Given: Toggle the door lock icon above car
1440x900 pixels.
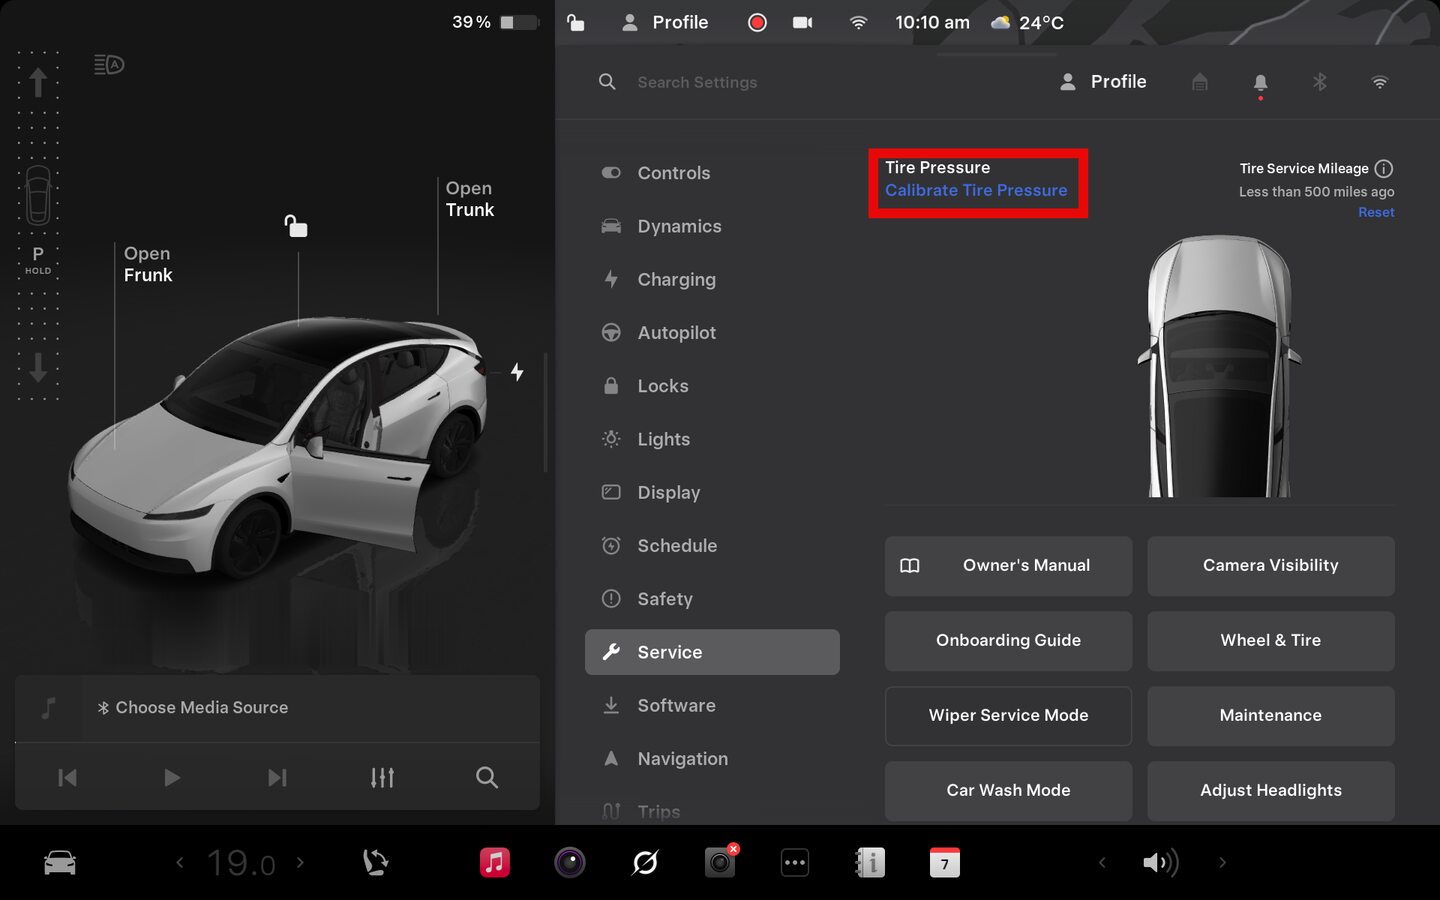Looking at the screenshot, I should [x=296, y=227].
